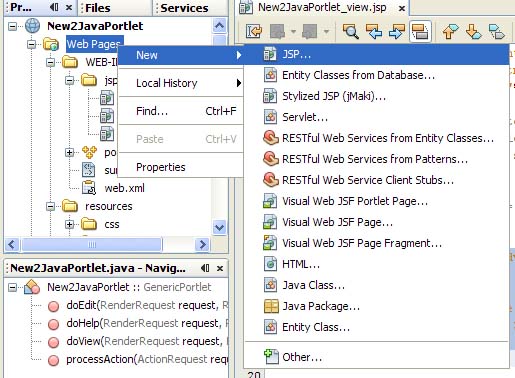
Task: Select Java Class... menu entry
Action: [376, 285]
